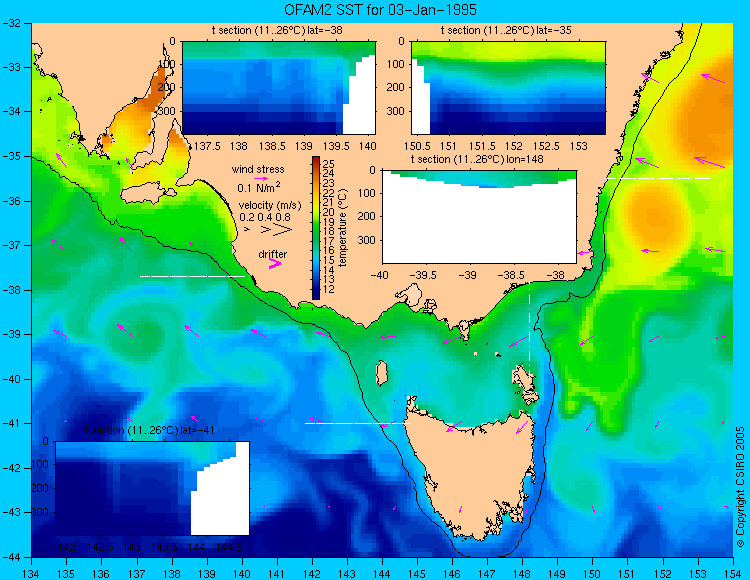Click the "0.1 N/m²" legend value
750x580 pixels.
tap(259, 187)
